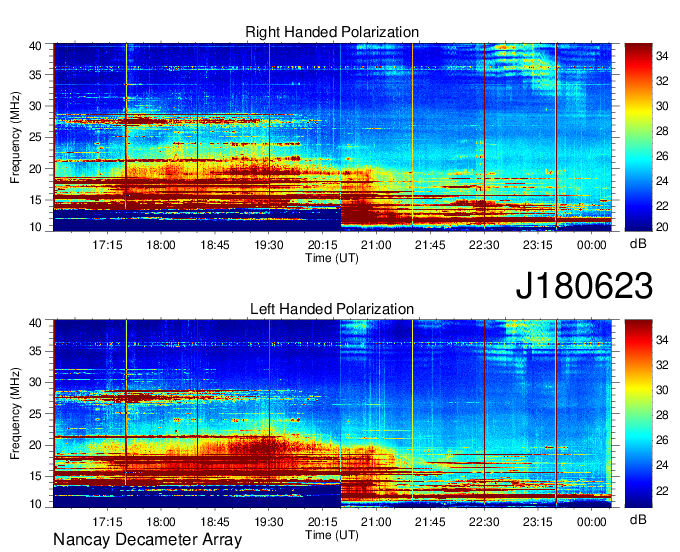Click the 10 MHz tick on the top plot
Image resolution: width=680 pixels, height=552 pixels.
coord(36,226)
